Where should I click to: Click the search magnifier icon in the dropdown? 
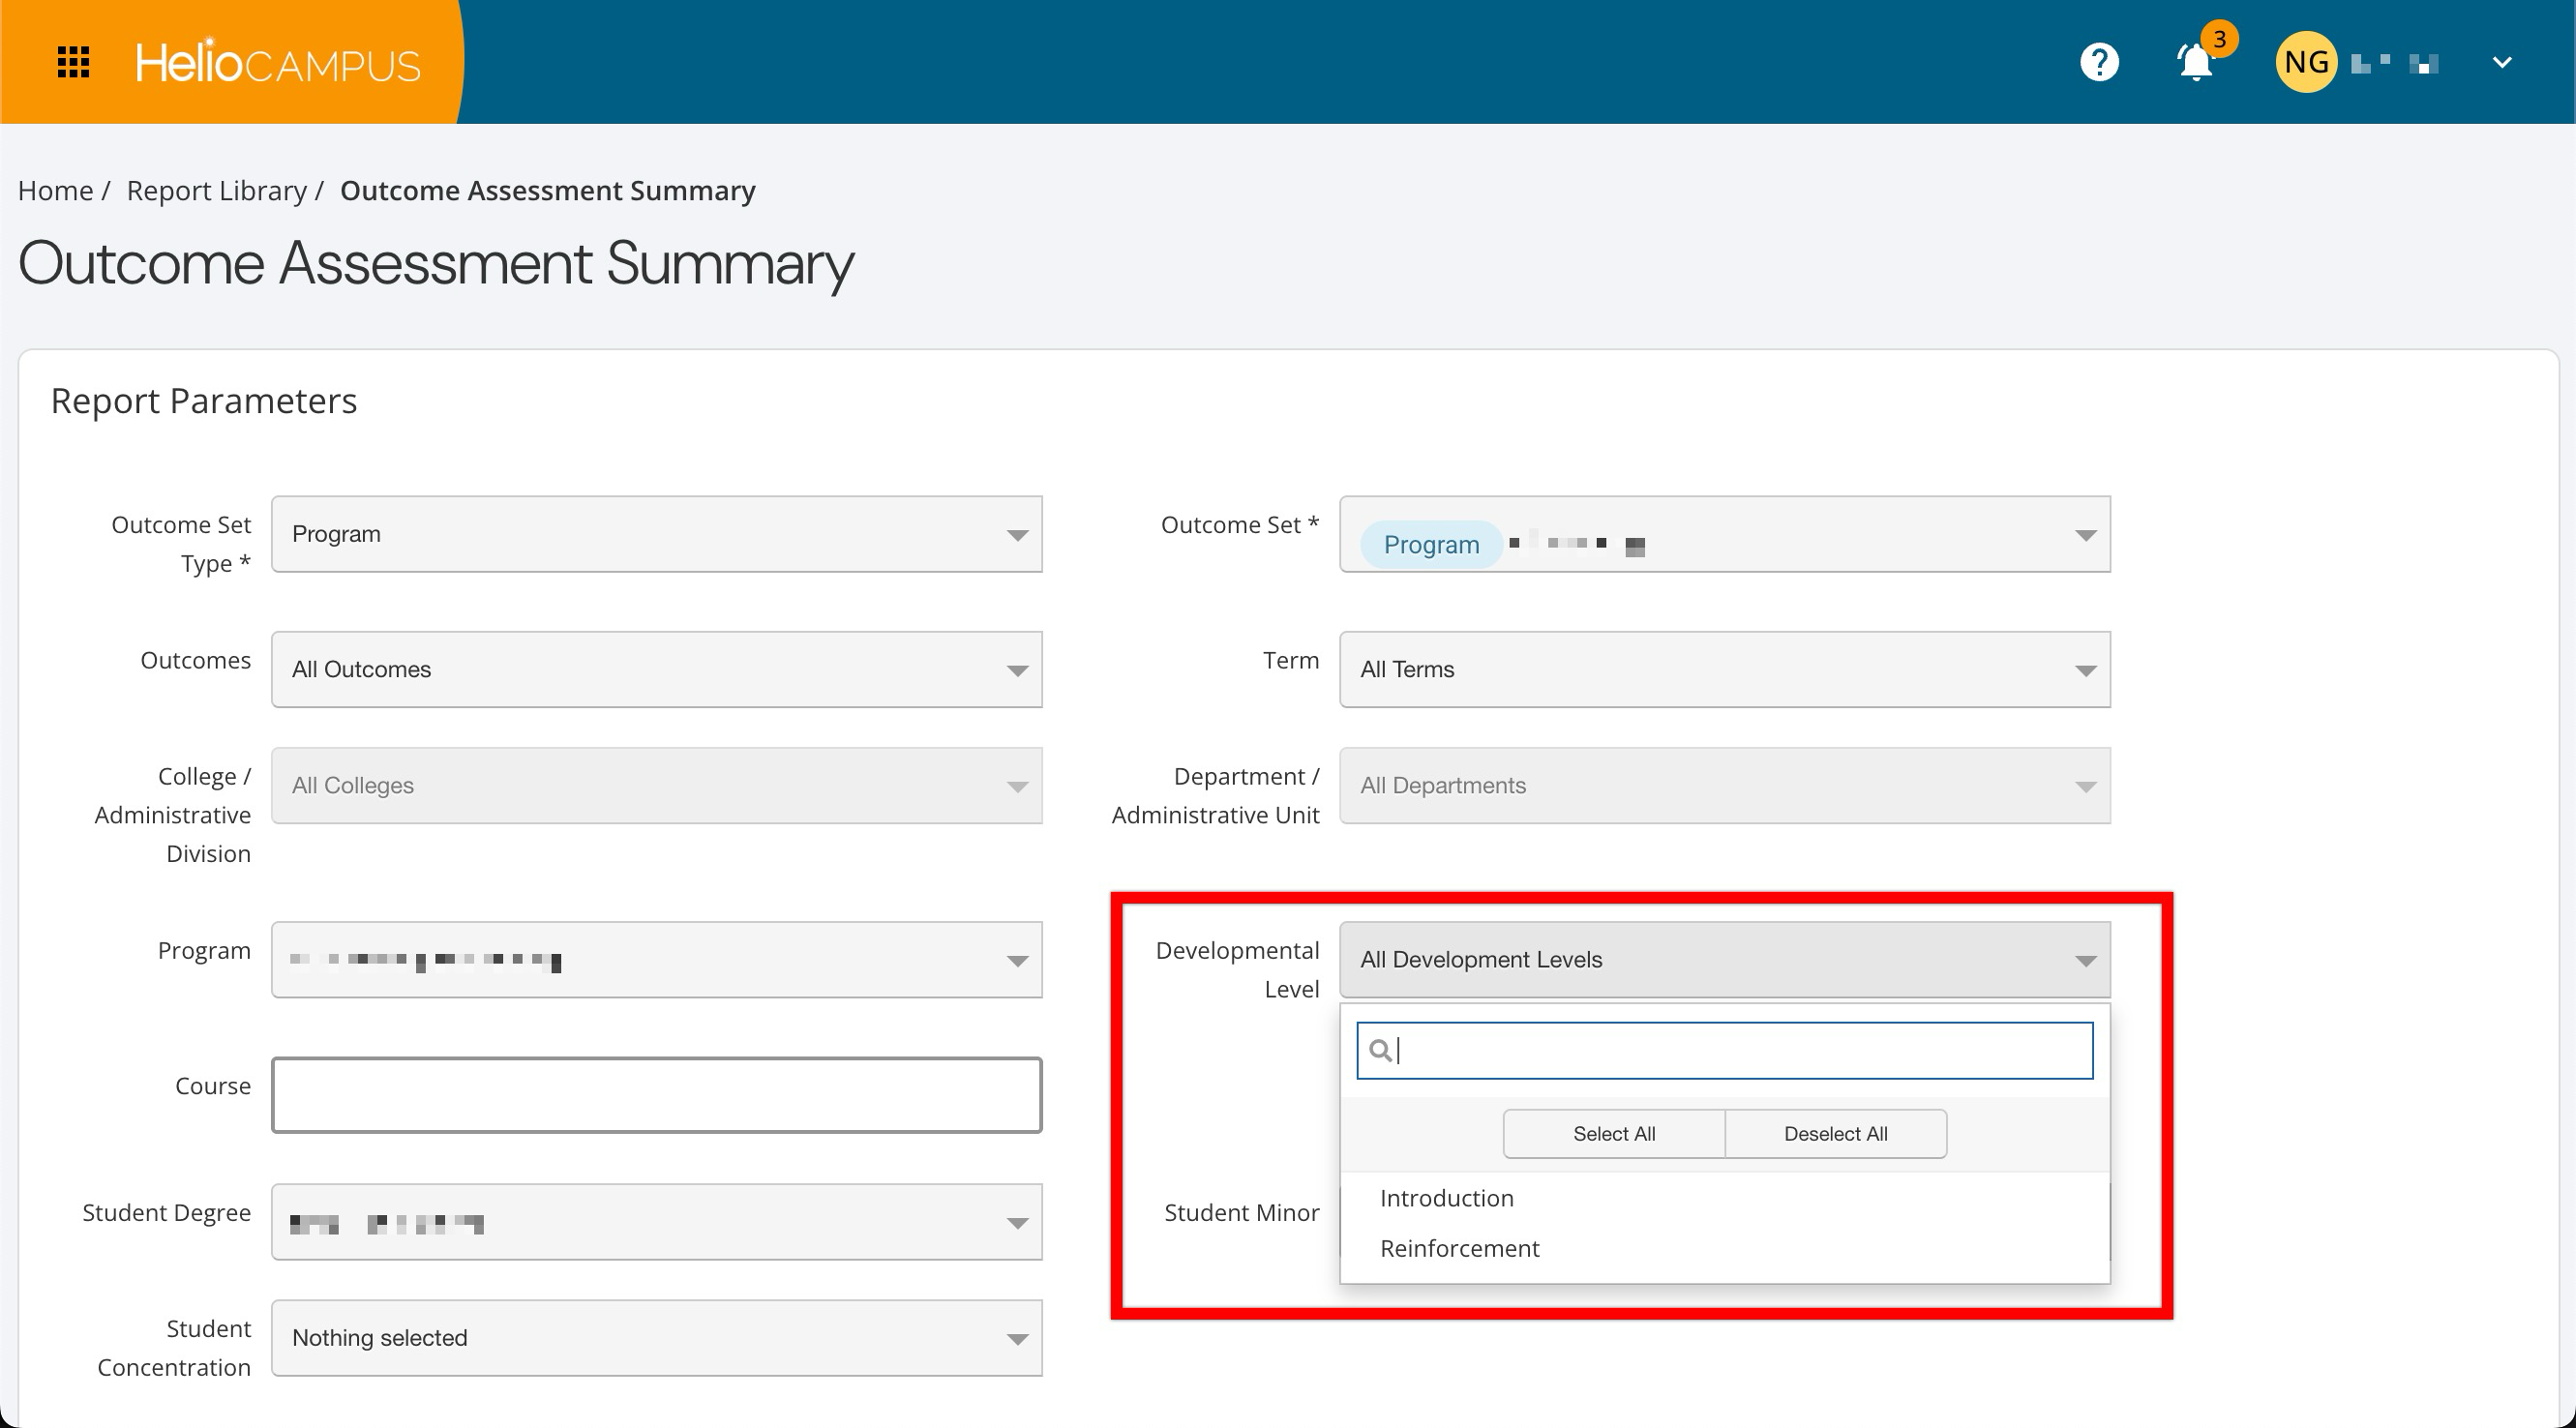pos(1379,1050)
